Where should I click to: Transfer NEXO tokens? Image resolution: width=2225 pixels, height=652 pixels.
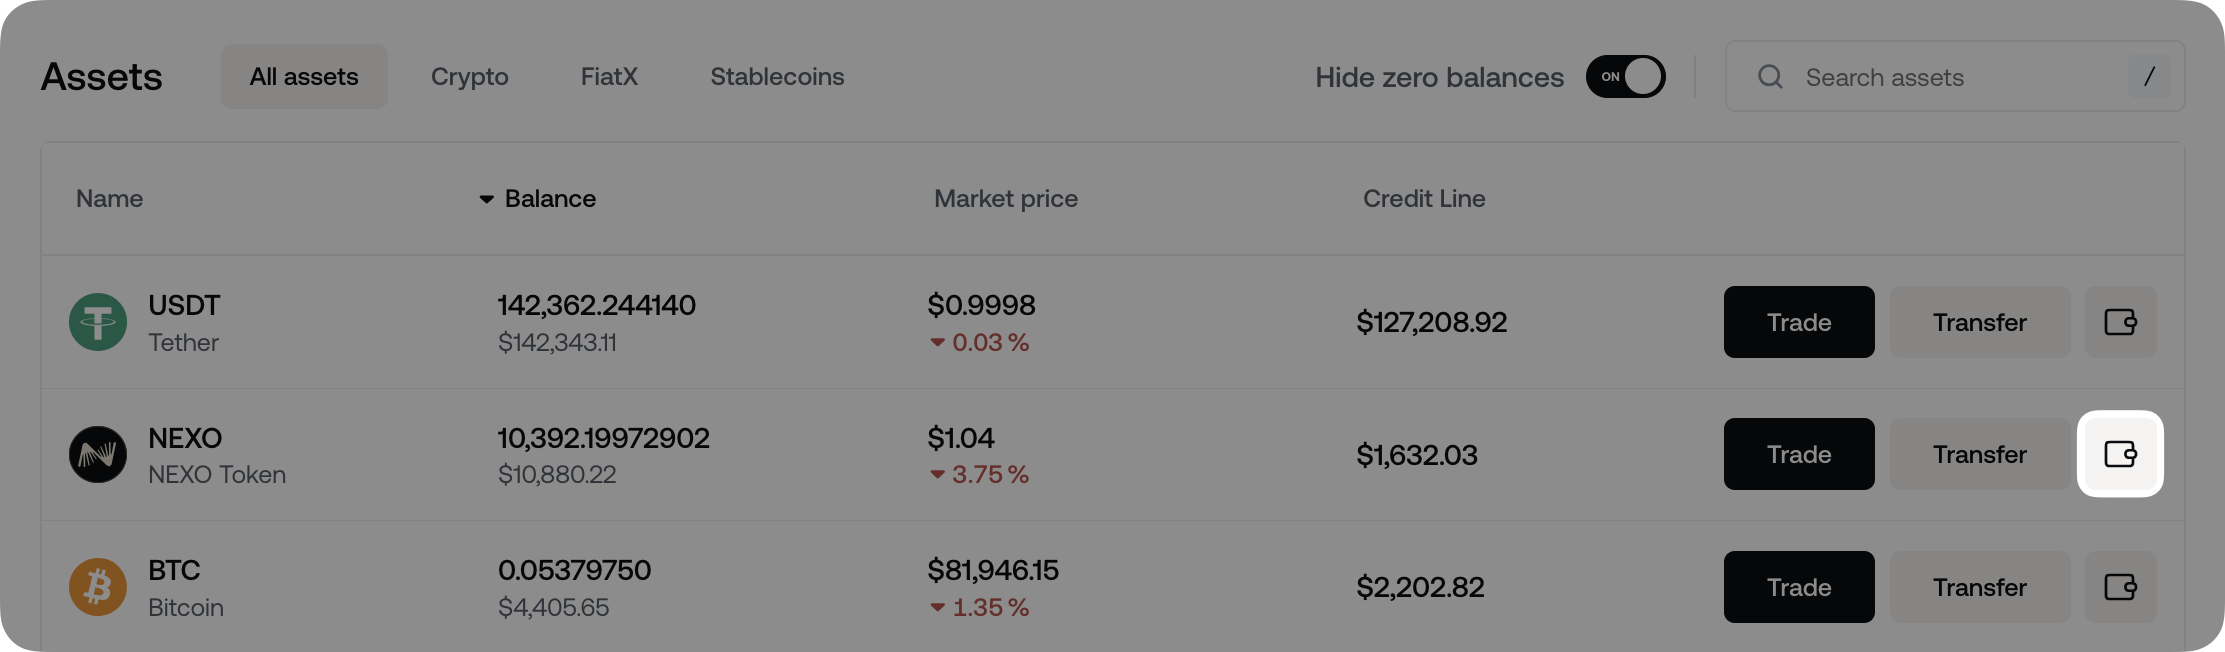1979,454
